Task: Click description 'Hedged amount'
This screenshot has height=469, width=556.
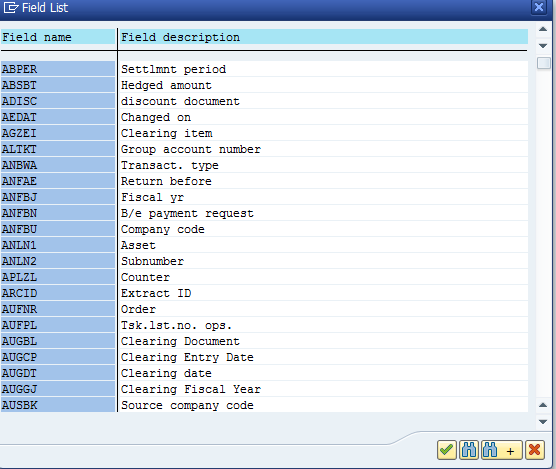Action: click(166, 85)
